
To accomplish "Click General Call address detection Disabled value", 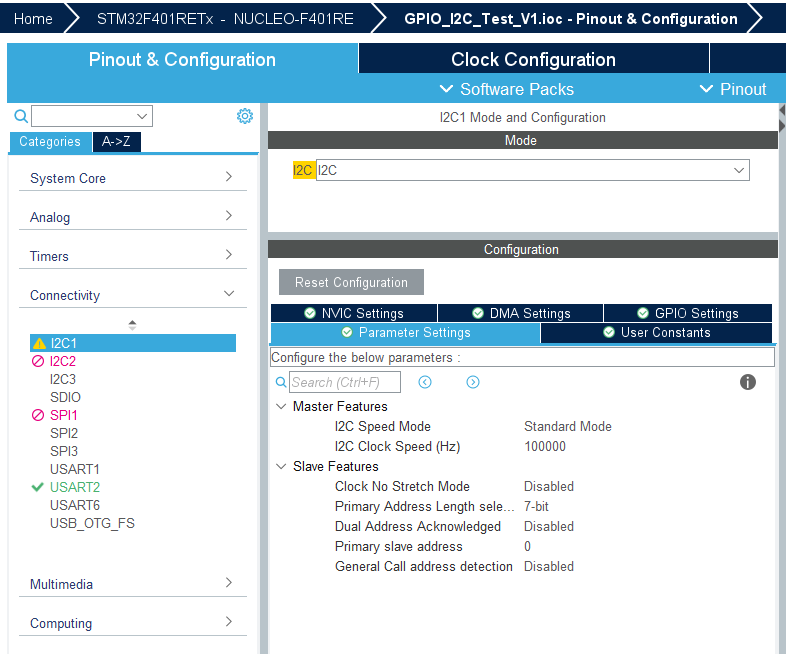I will click(549, 567).
